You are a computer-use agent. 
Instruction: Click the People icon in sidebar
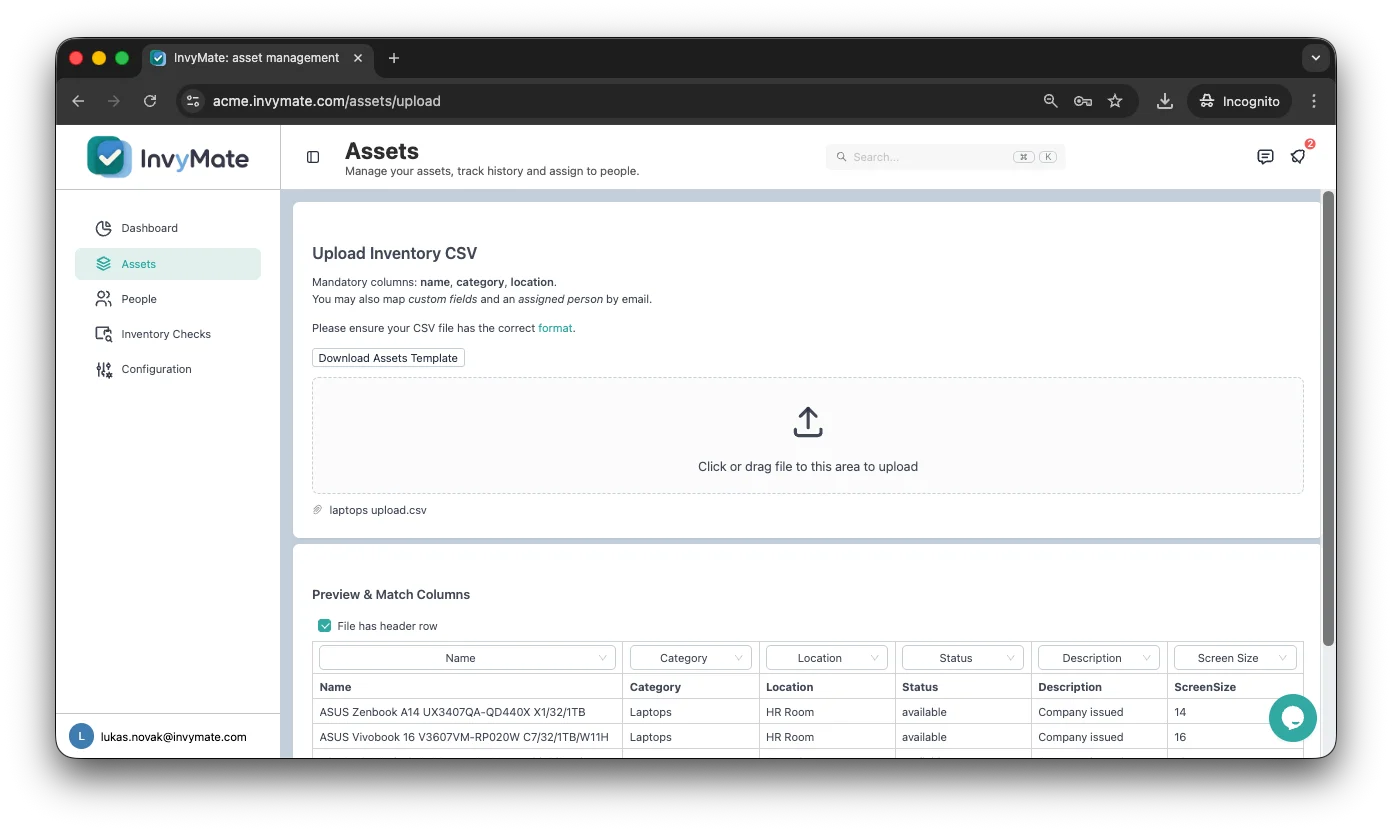pos(104,299)
